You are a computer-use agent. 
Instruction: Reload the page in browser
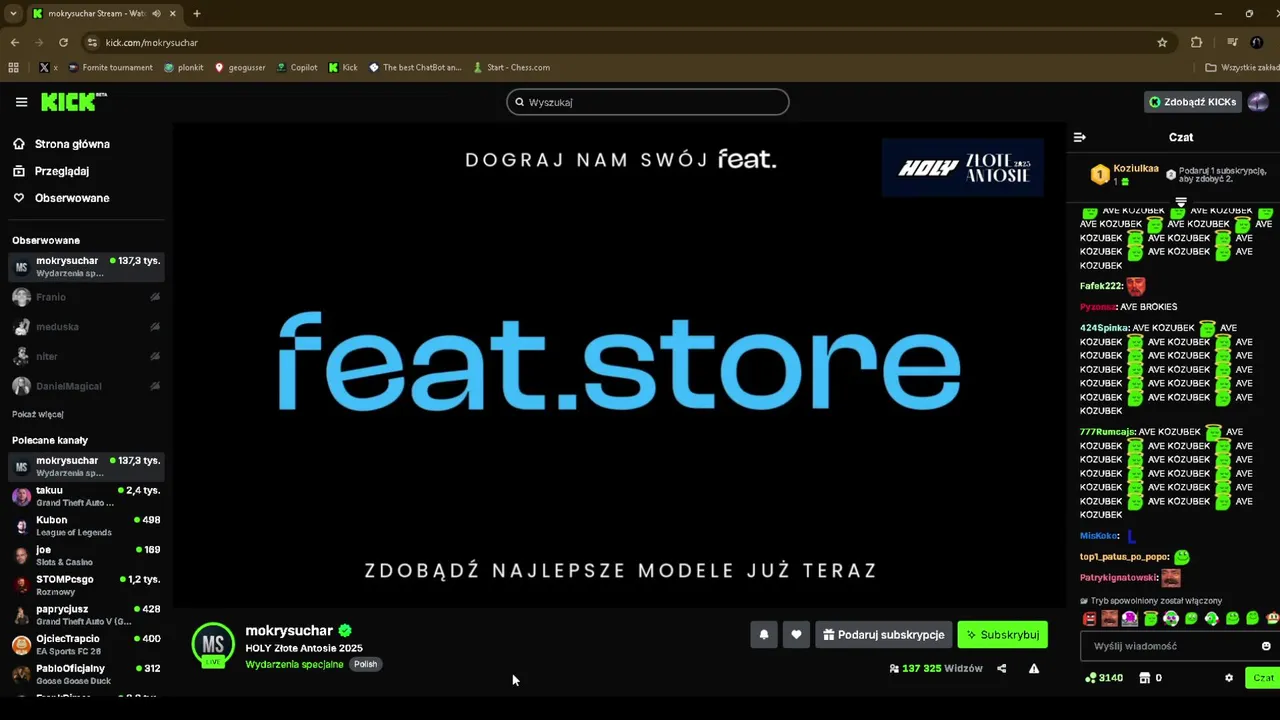(x=63, y=42)
